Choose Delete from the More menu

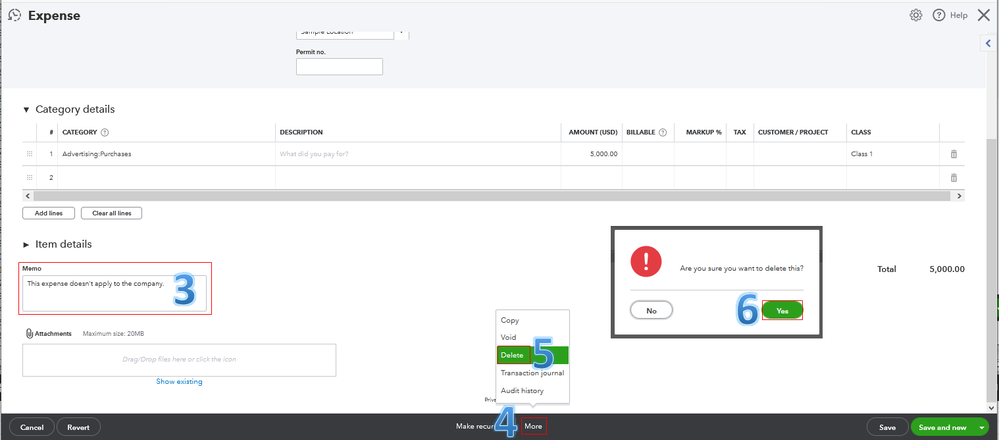[x=532, y=355]
